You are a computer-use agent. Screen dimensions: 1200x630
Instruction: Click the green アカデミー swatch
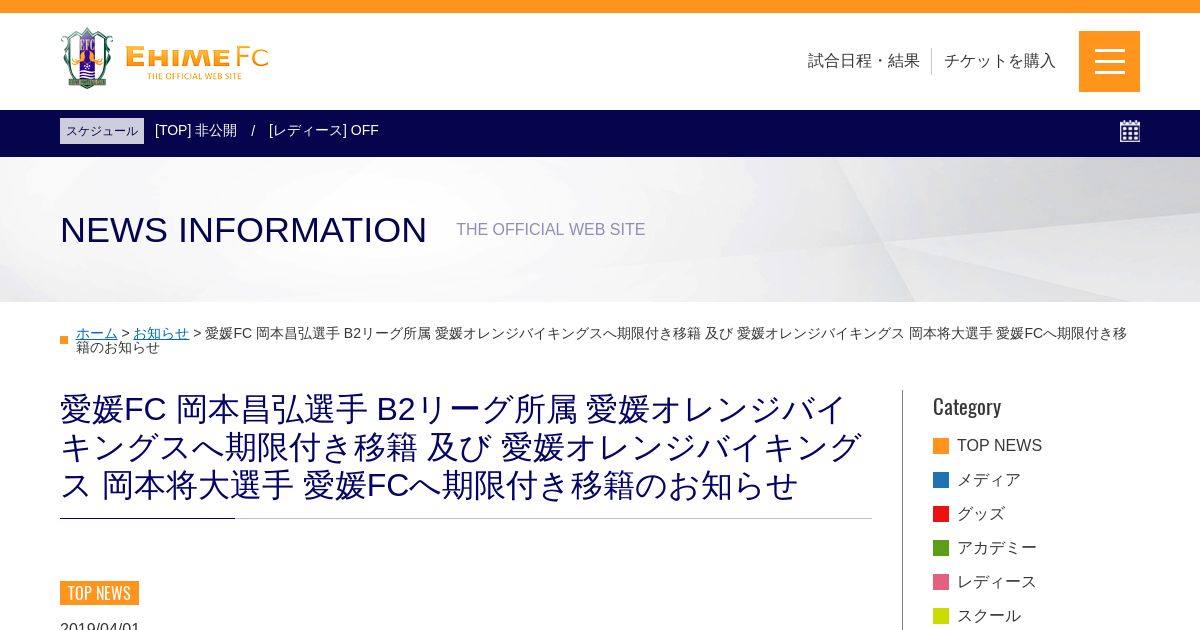pyautogui.click(x=941, y=548)
